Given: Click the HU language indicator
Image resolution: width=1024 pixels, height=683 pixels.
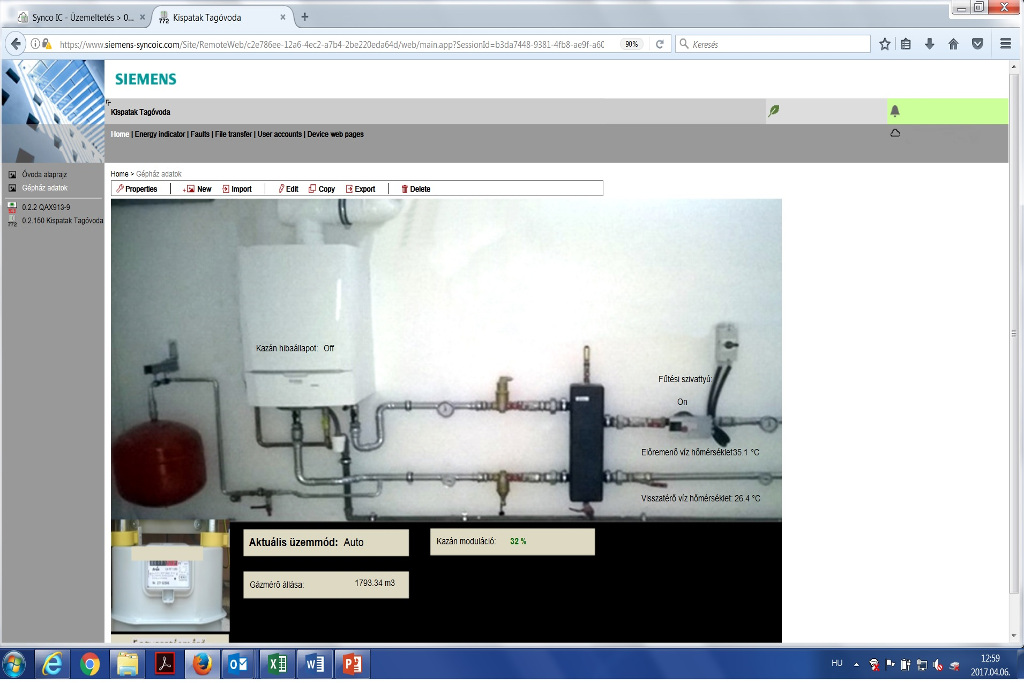Looking at the screenshot, I should click(837, 663).
